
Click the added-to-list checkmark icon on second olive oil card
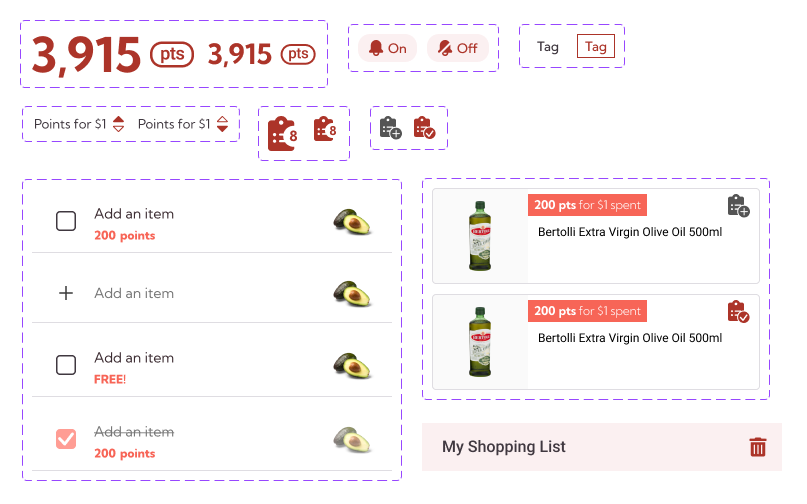click(738, 312)
